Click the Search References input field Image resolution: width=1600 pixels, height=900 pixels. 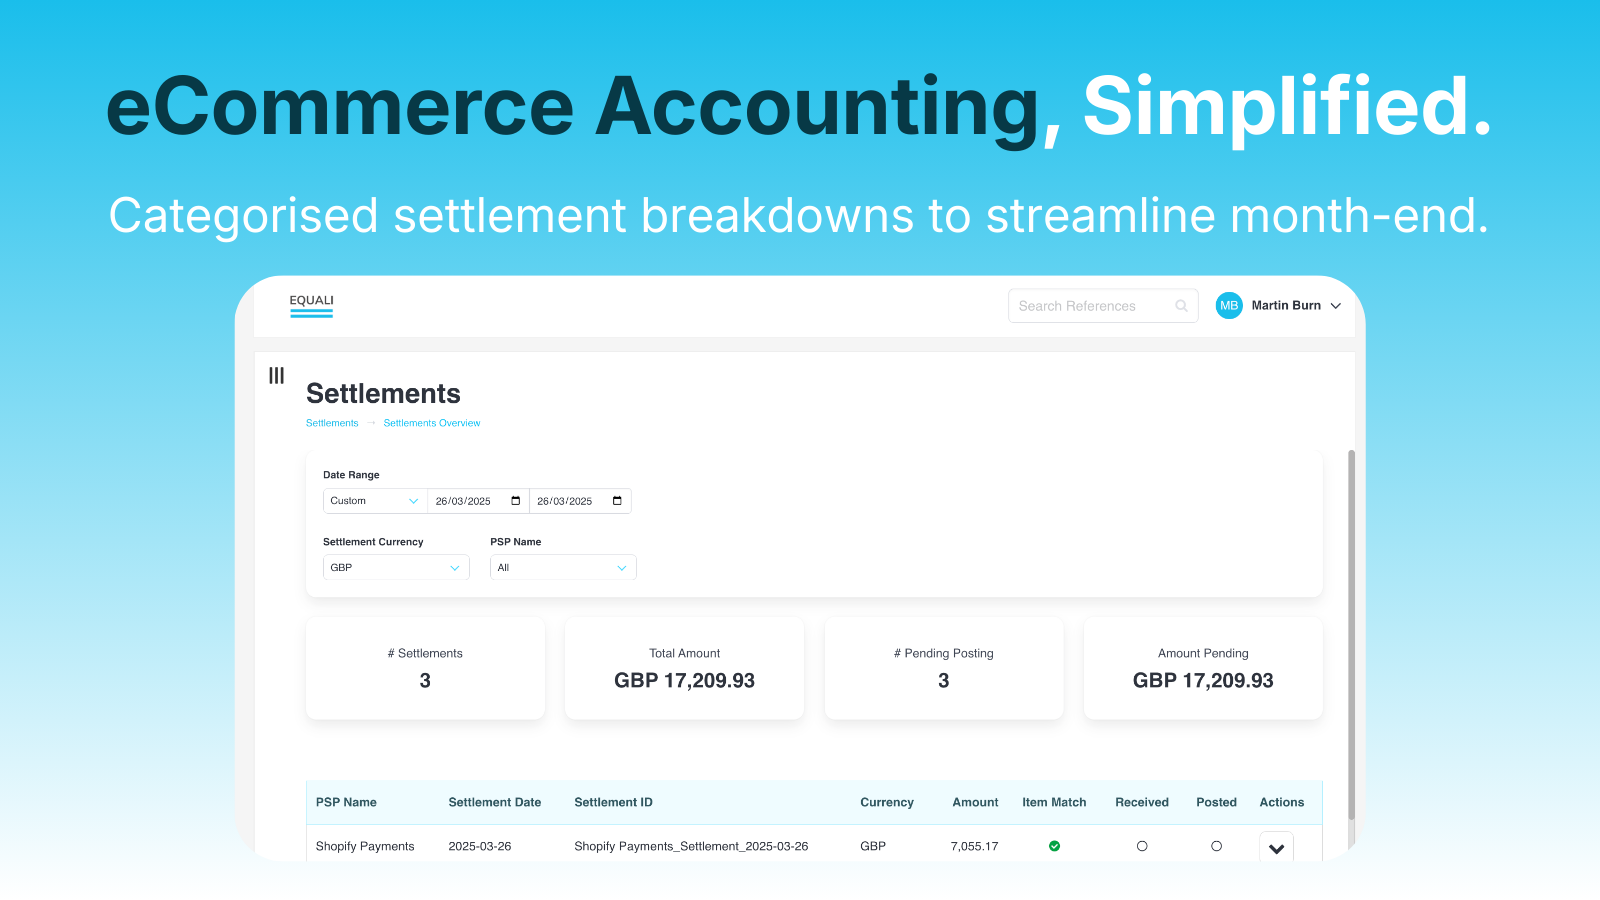pos(1090,306)
